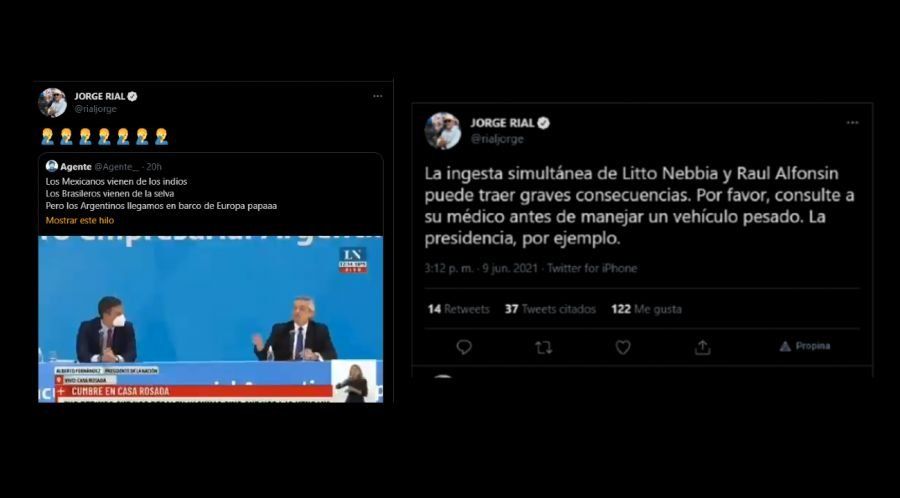The image size is (900, 498).
Task: Retweet the Litto Nebbia tweet
Action: pyautogui.click(x=543, y=347)
